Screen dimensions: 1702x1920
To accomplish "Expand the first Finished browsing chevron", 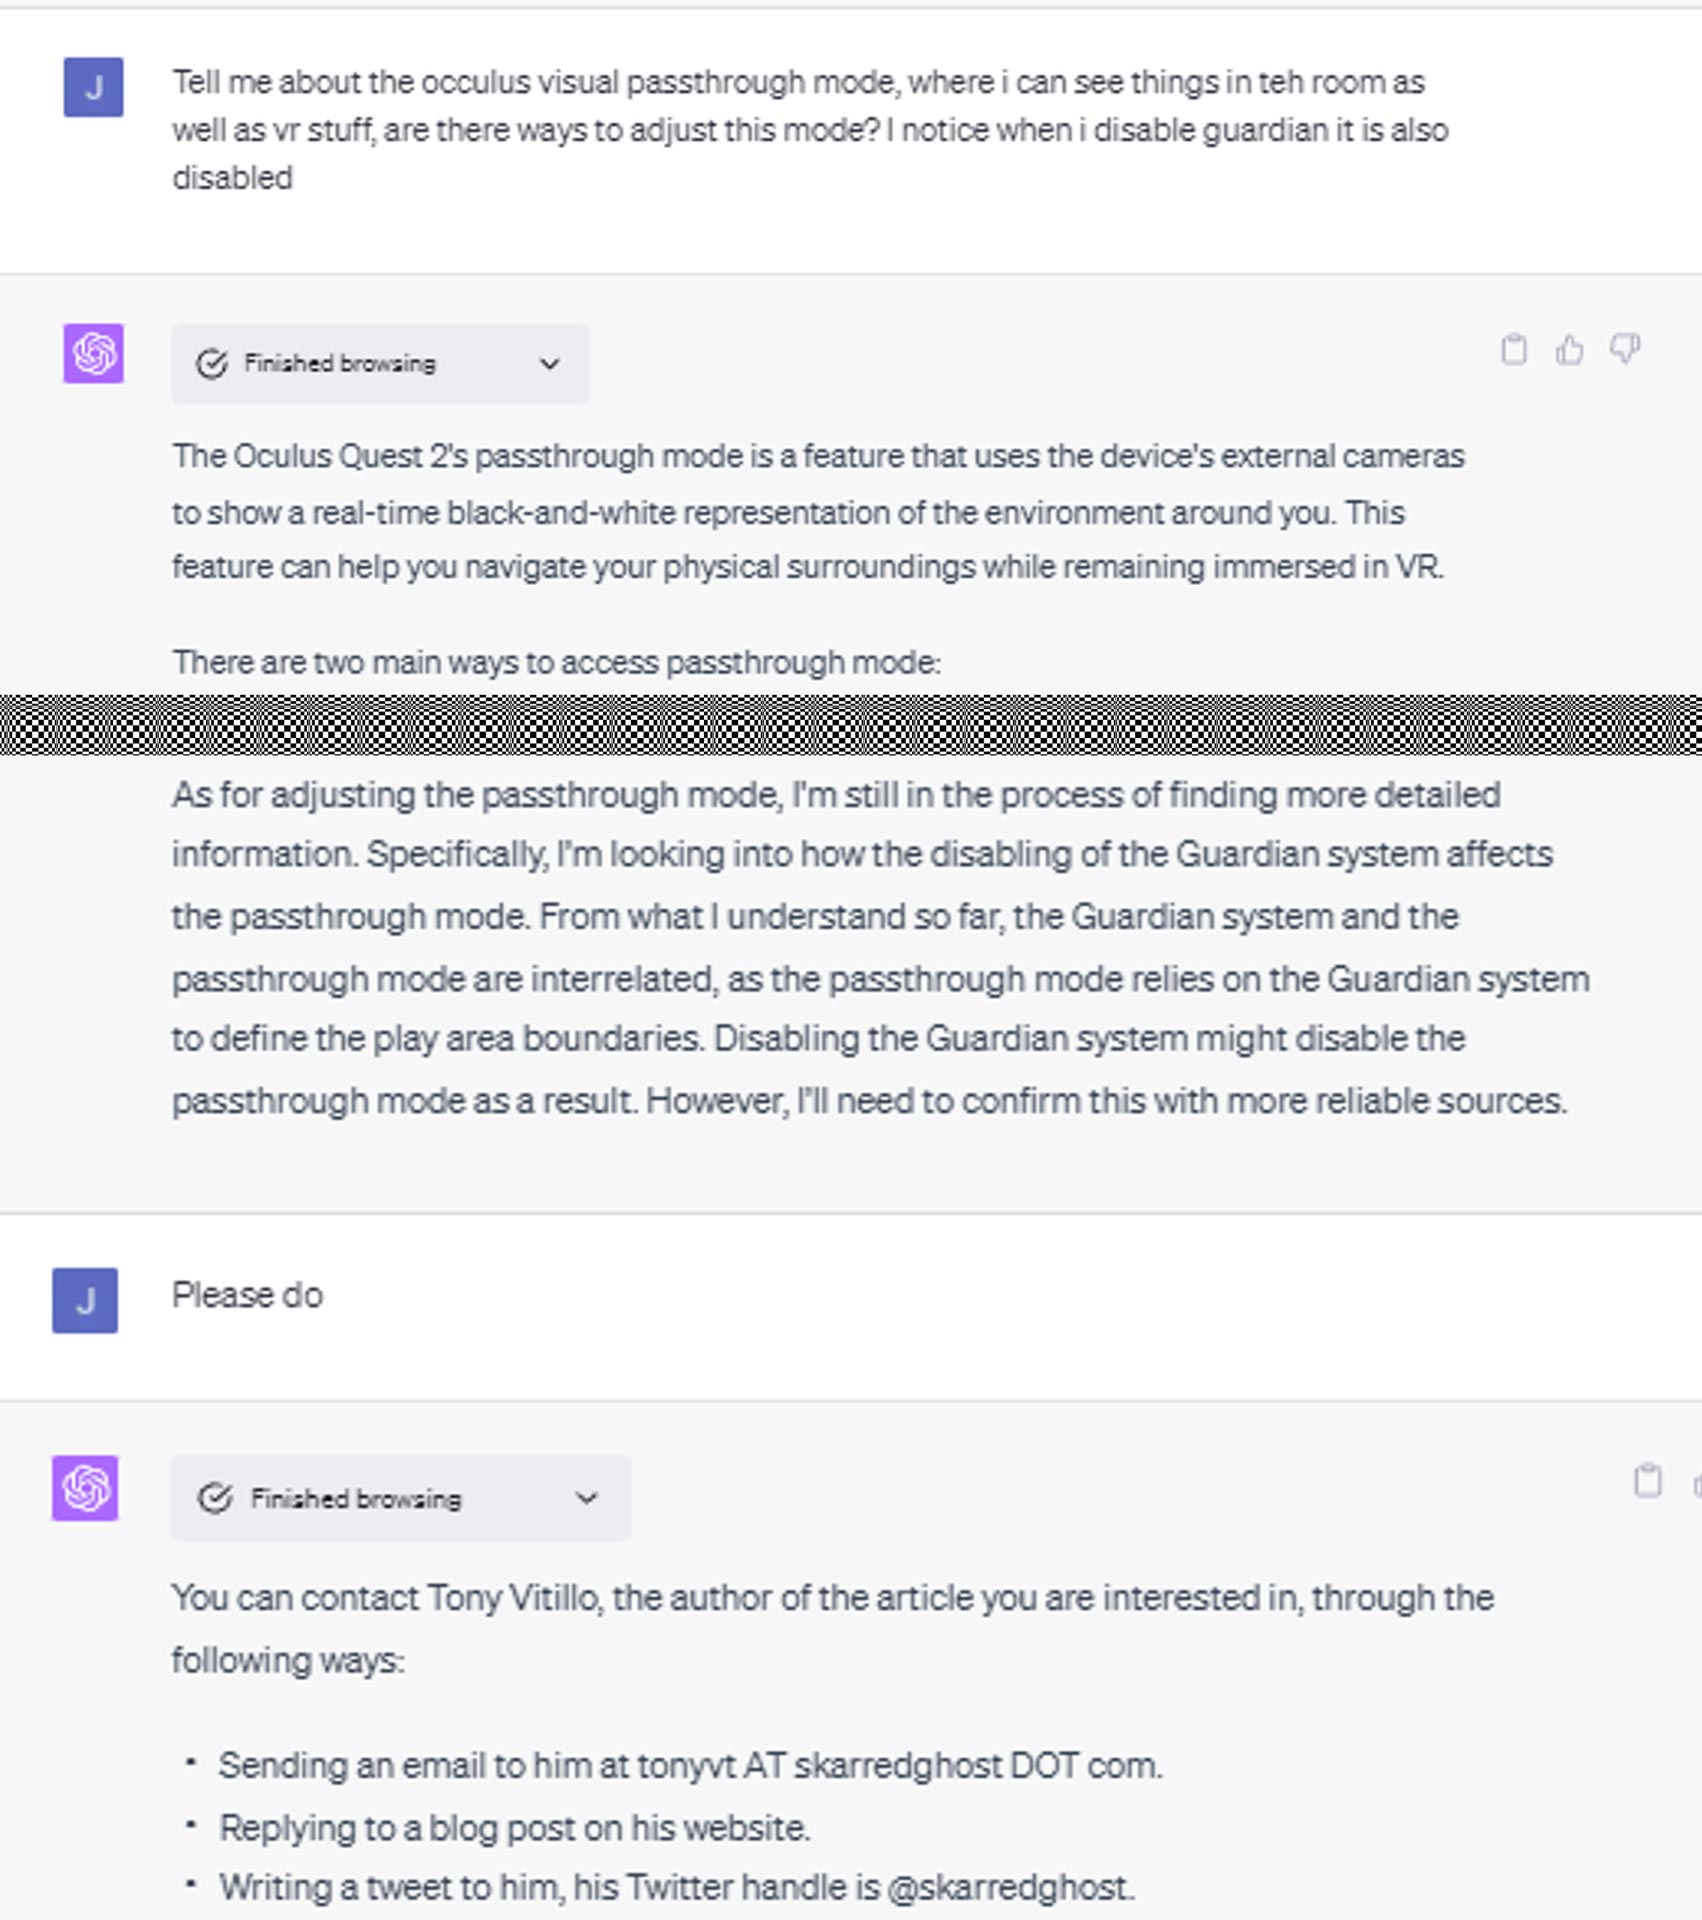I will tap(549, 364).
